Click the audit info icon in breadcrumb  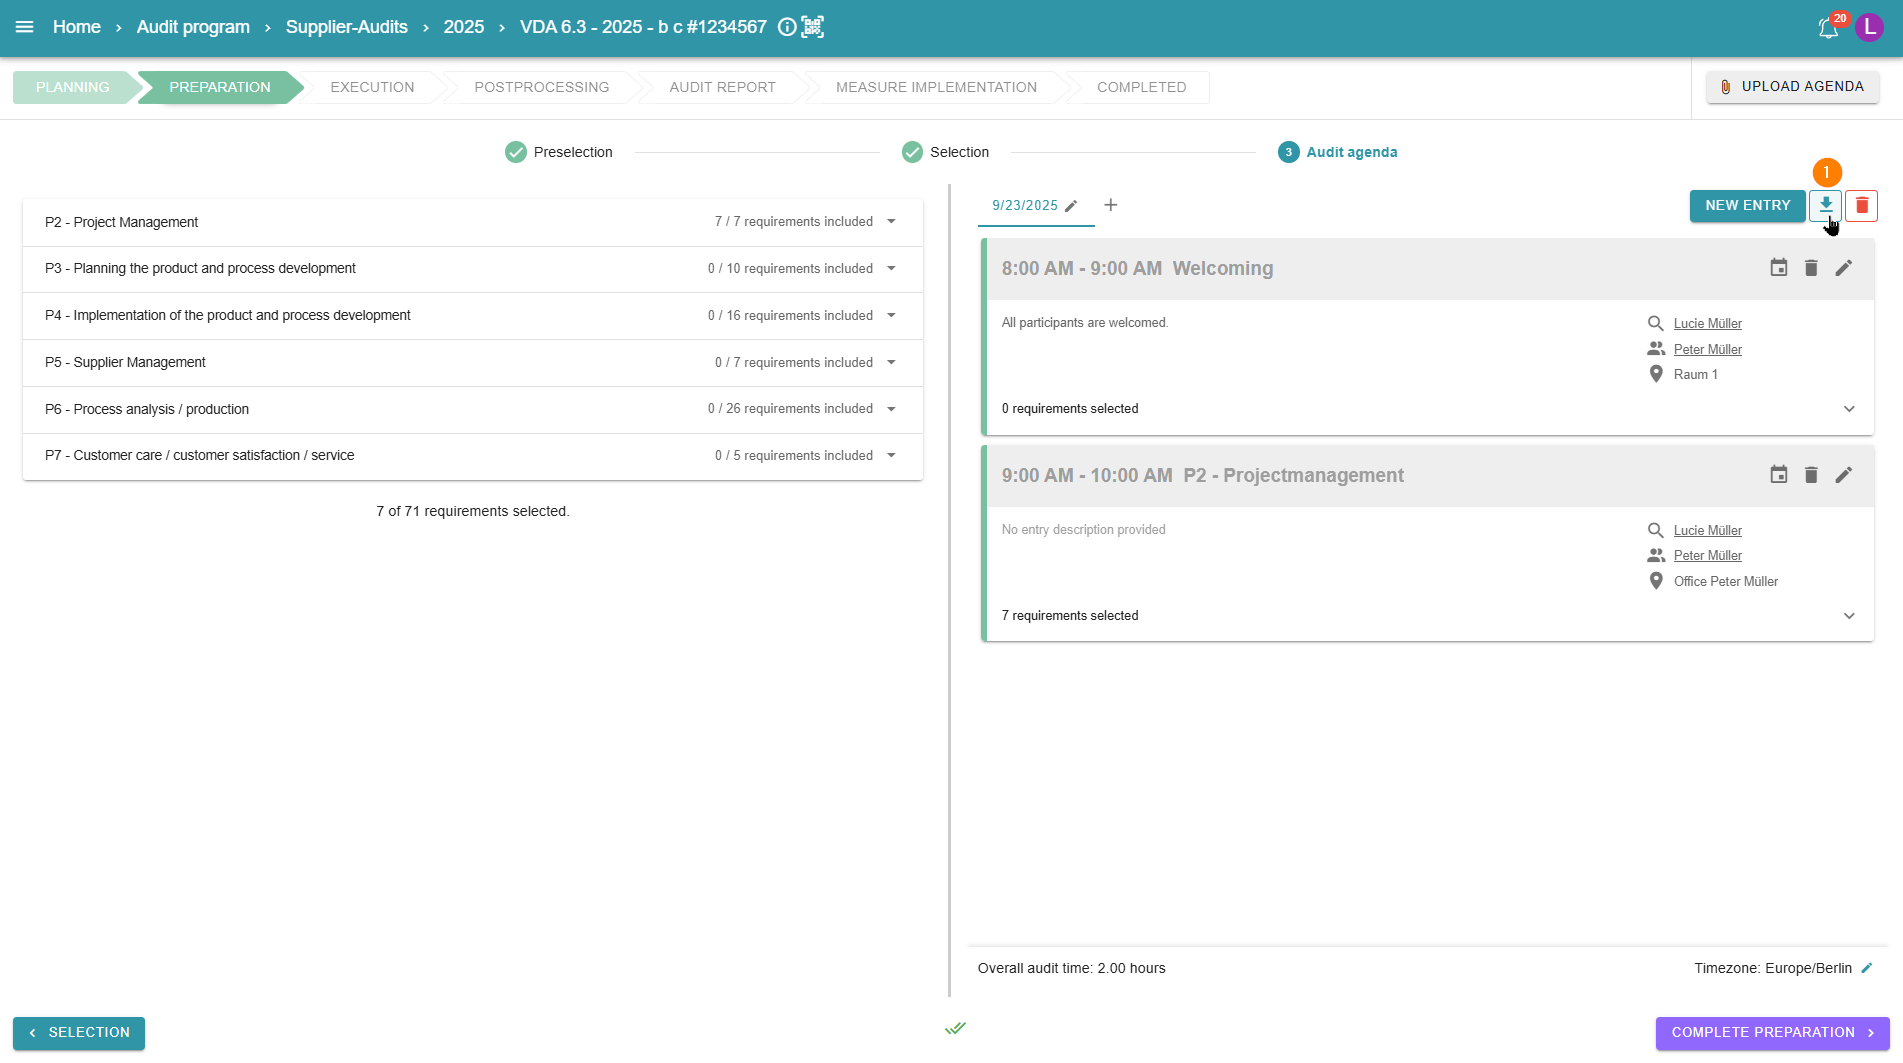[787, 27]
